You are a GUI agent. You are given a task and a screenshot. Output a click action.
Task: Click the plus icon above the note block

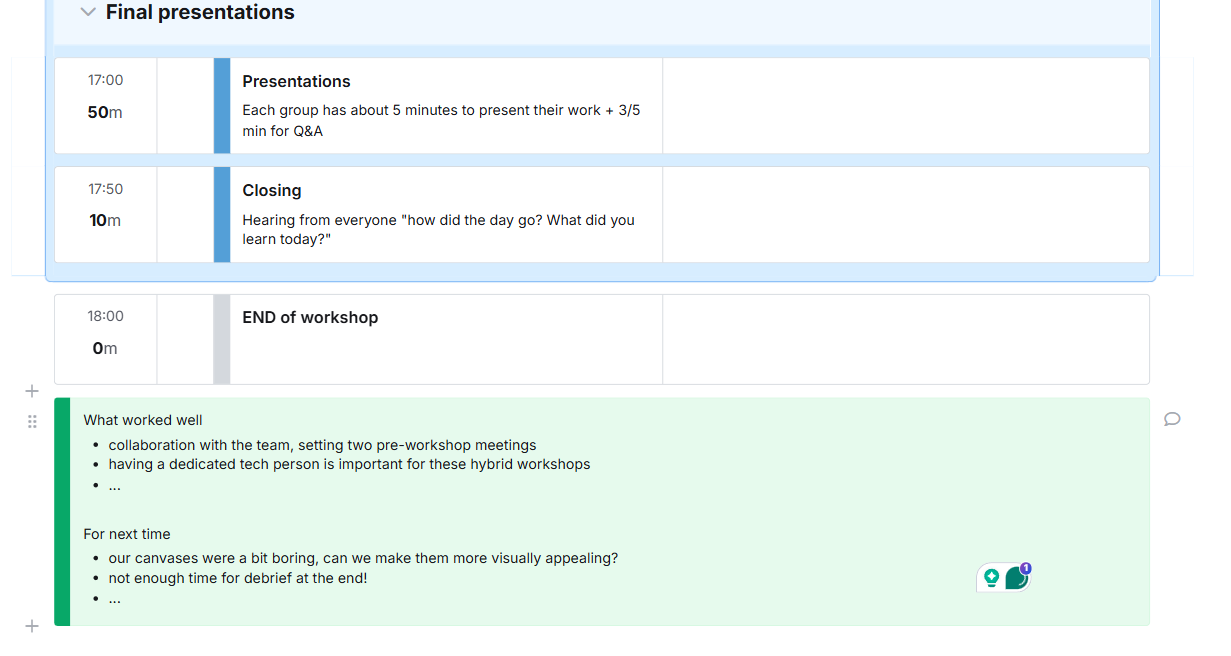tap(32, 391)
